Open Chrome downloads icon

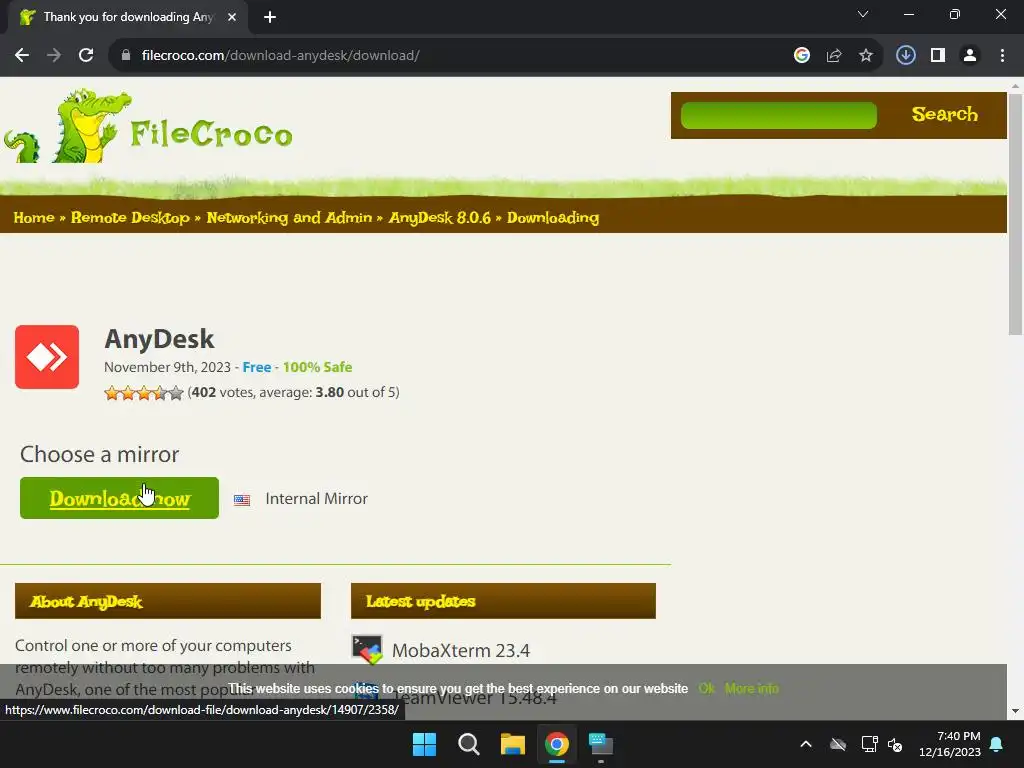coord(905,56)
